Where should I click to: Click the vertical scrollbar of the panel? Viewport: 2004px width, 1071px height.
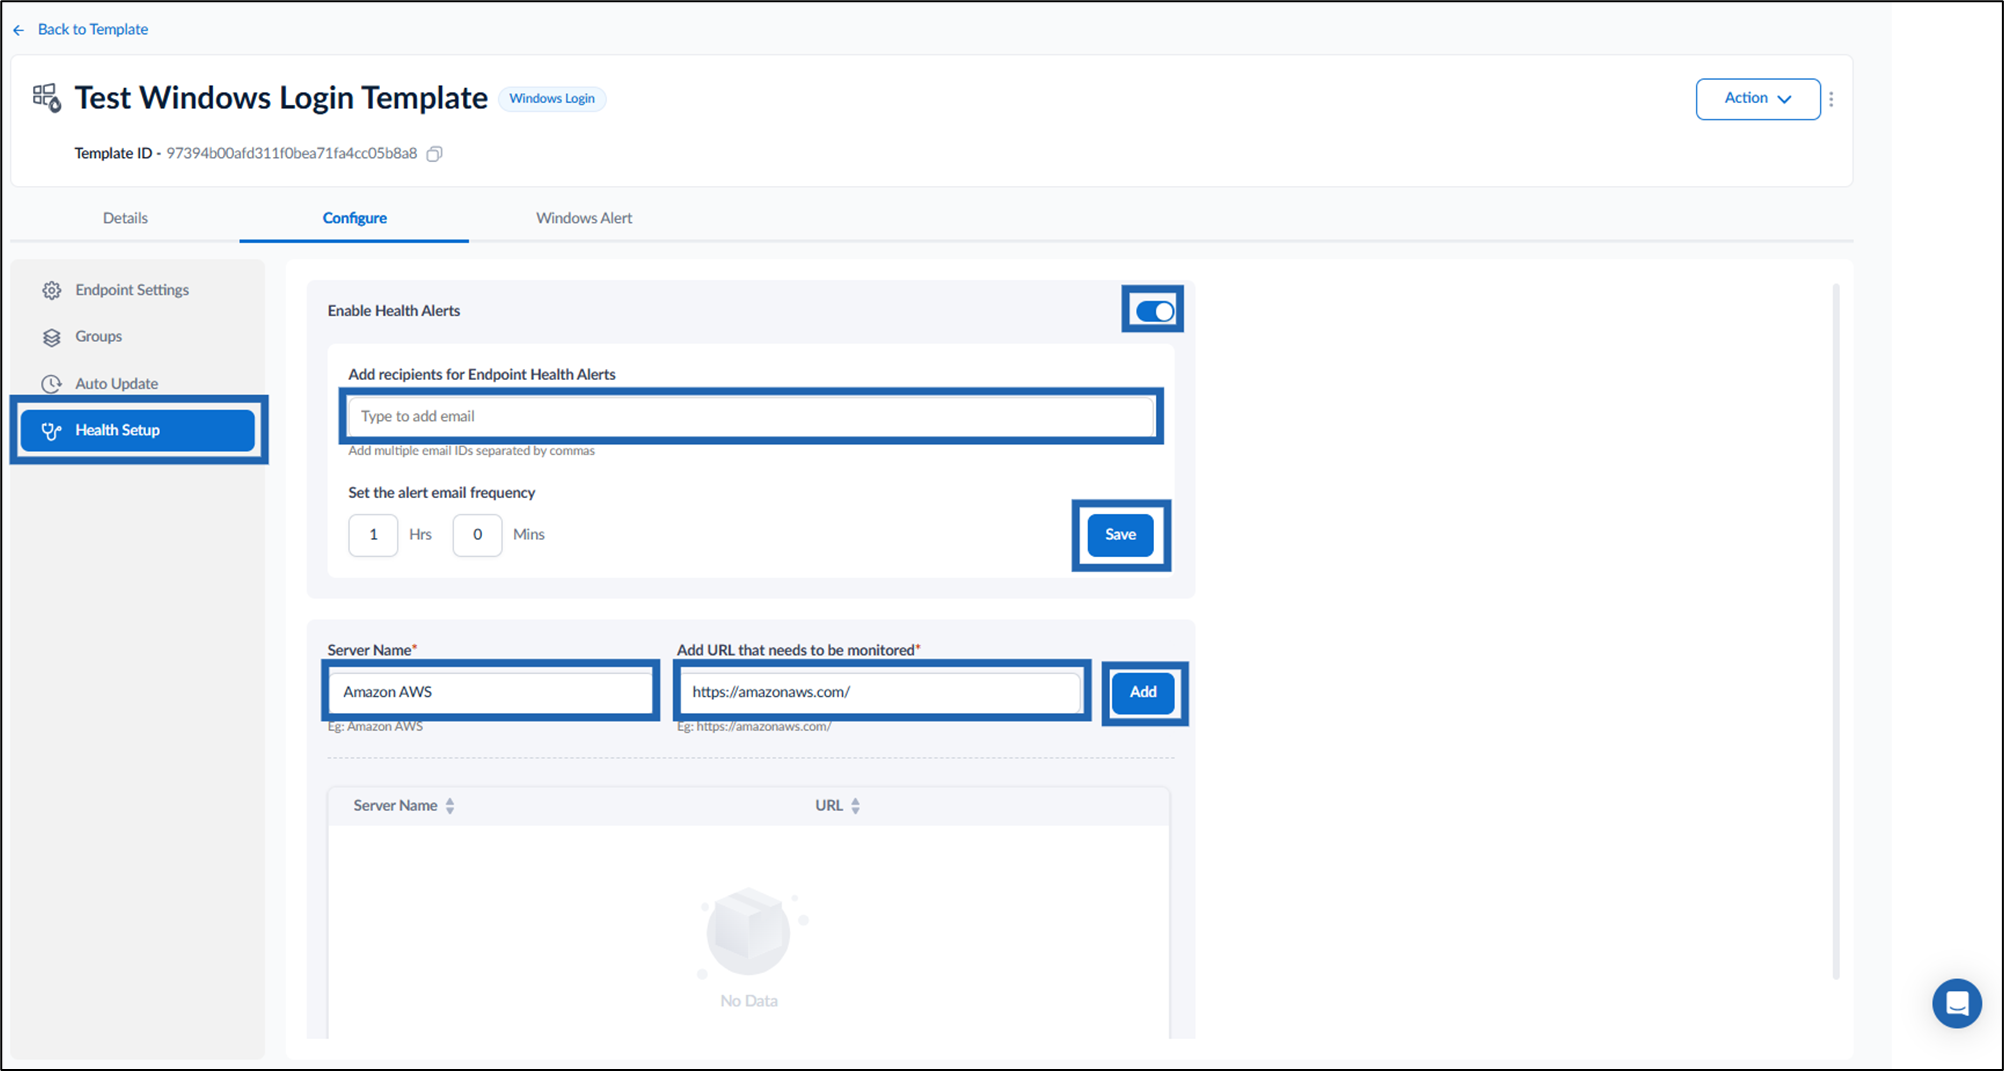[1836, 630]
